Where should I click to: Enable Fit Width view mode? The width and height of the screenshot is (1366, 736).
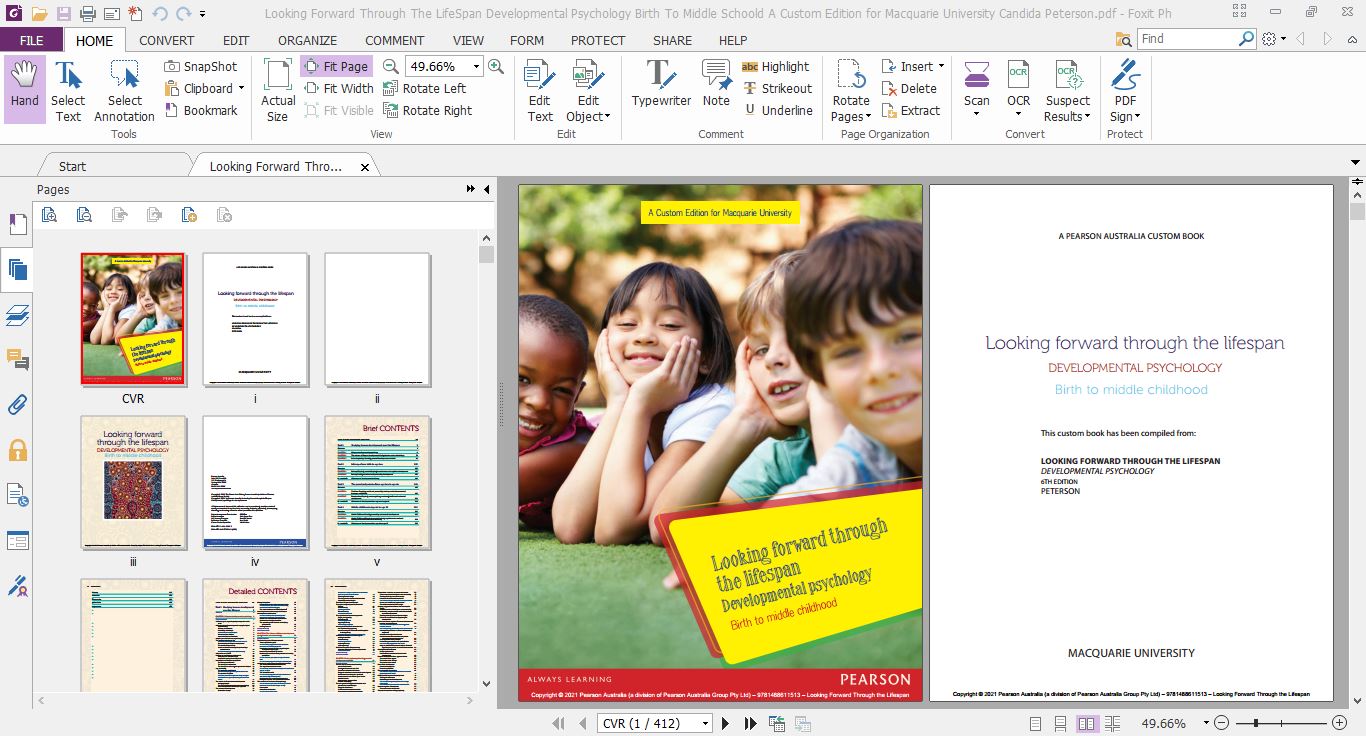[338, 88]
